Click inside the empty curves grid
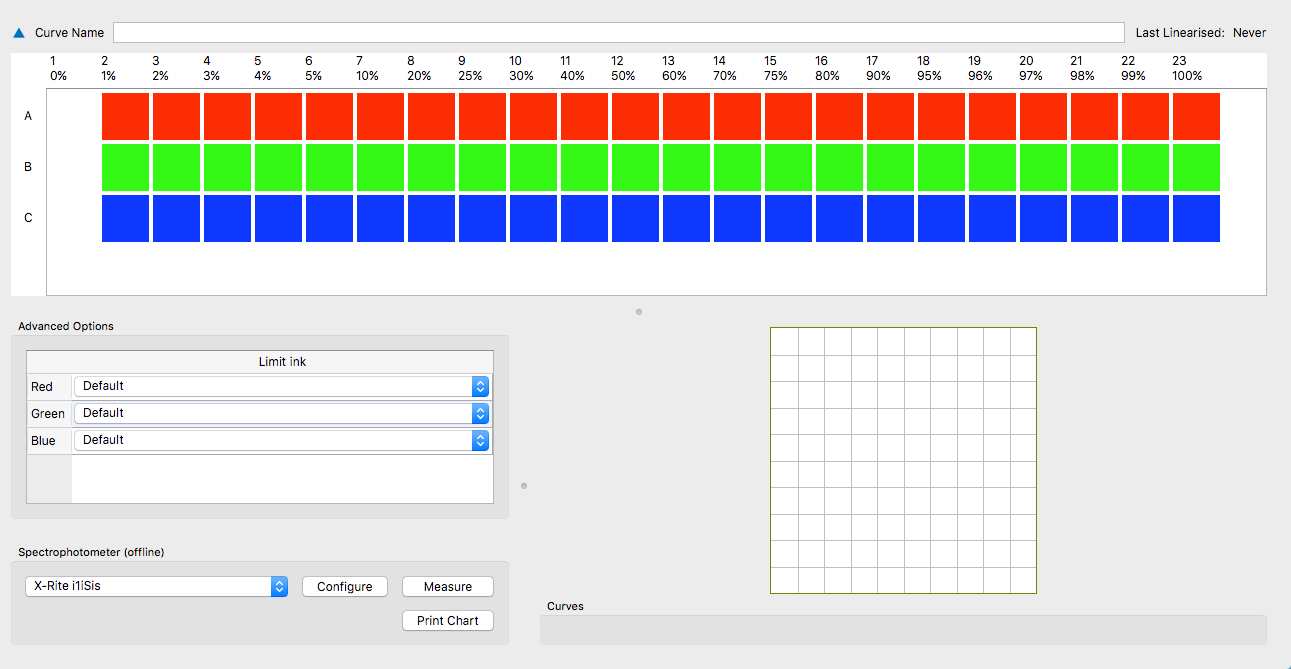This screenshot has height=669, width=1291. point(902,460)
